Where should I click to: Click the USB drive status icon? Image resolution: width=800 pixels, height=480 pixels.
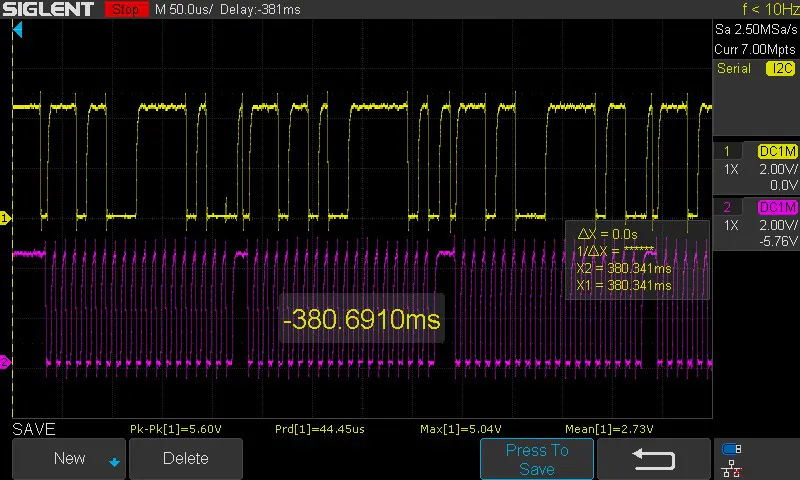point(732,449)
